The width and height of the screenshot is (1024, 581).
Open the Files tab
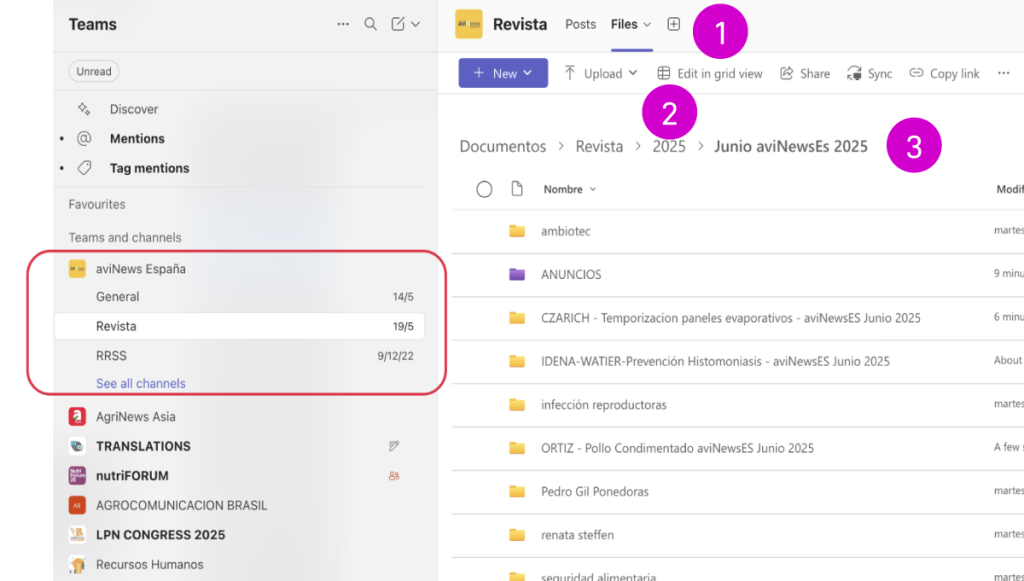point(624,24)
